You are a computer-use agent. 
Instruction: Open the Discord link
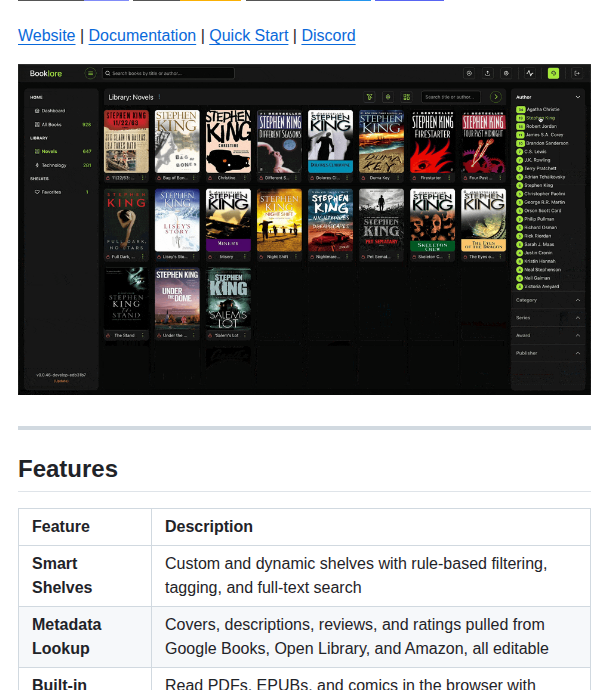(328, 36)
